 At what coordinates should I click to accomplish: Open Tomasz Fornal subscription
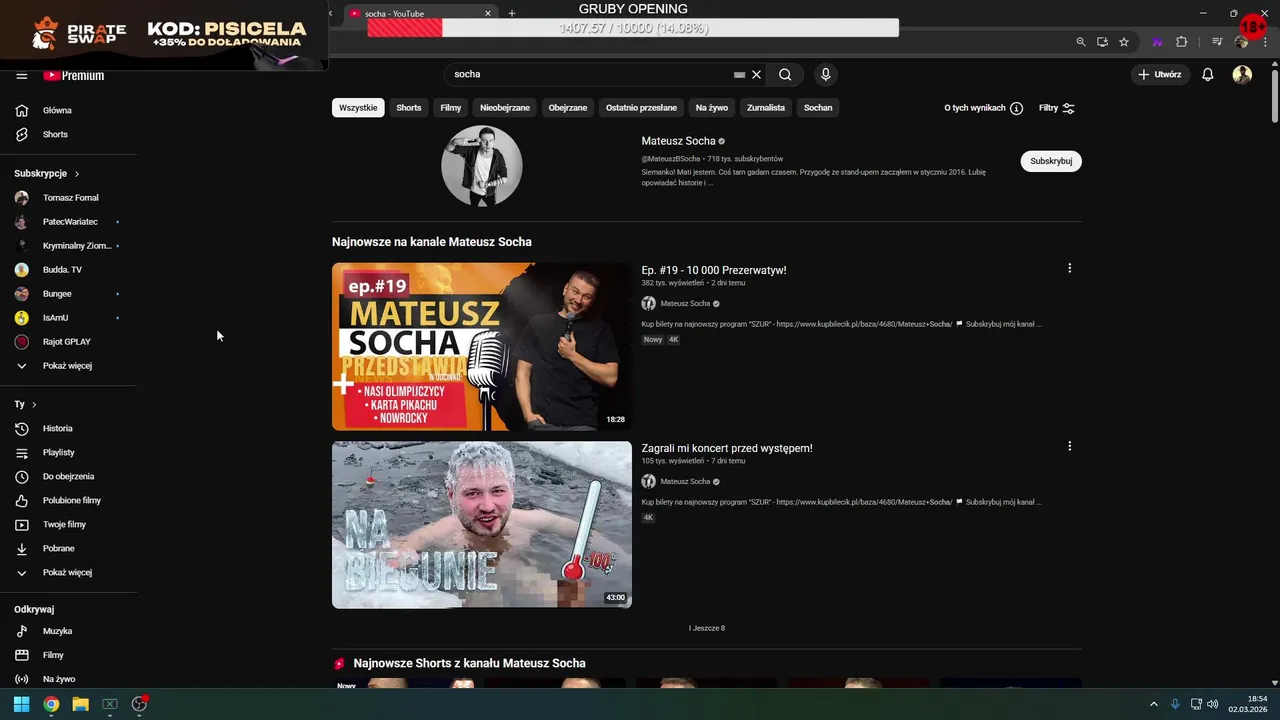[x=70, y=198]
